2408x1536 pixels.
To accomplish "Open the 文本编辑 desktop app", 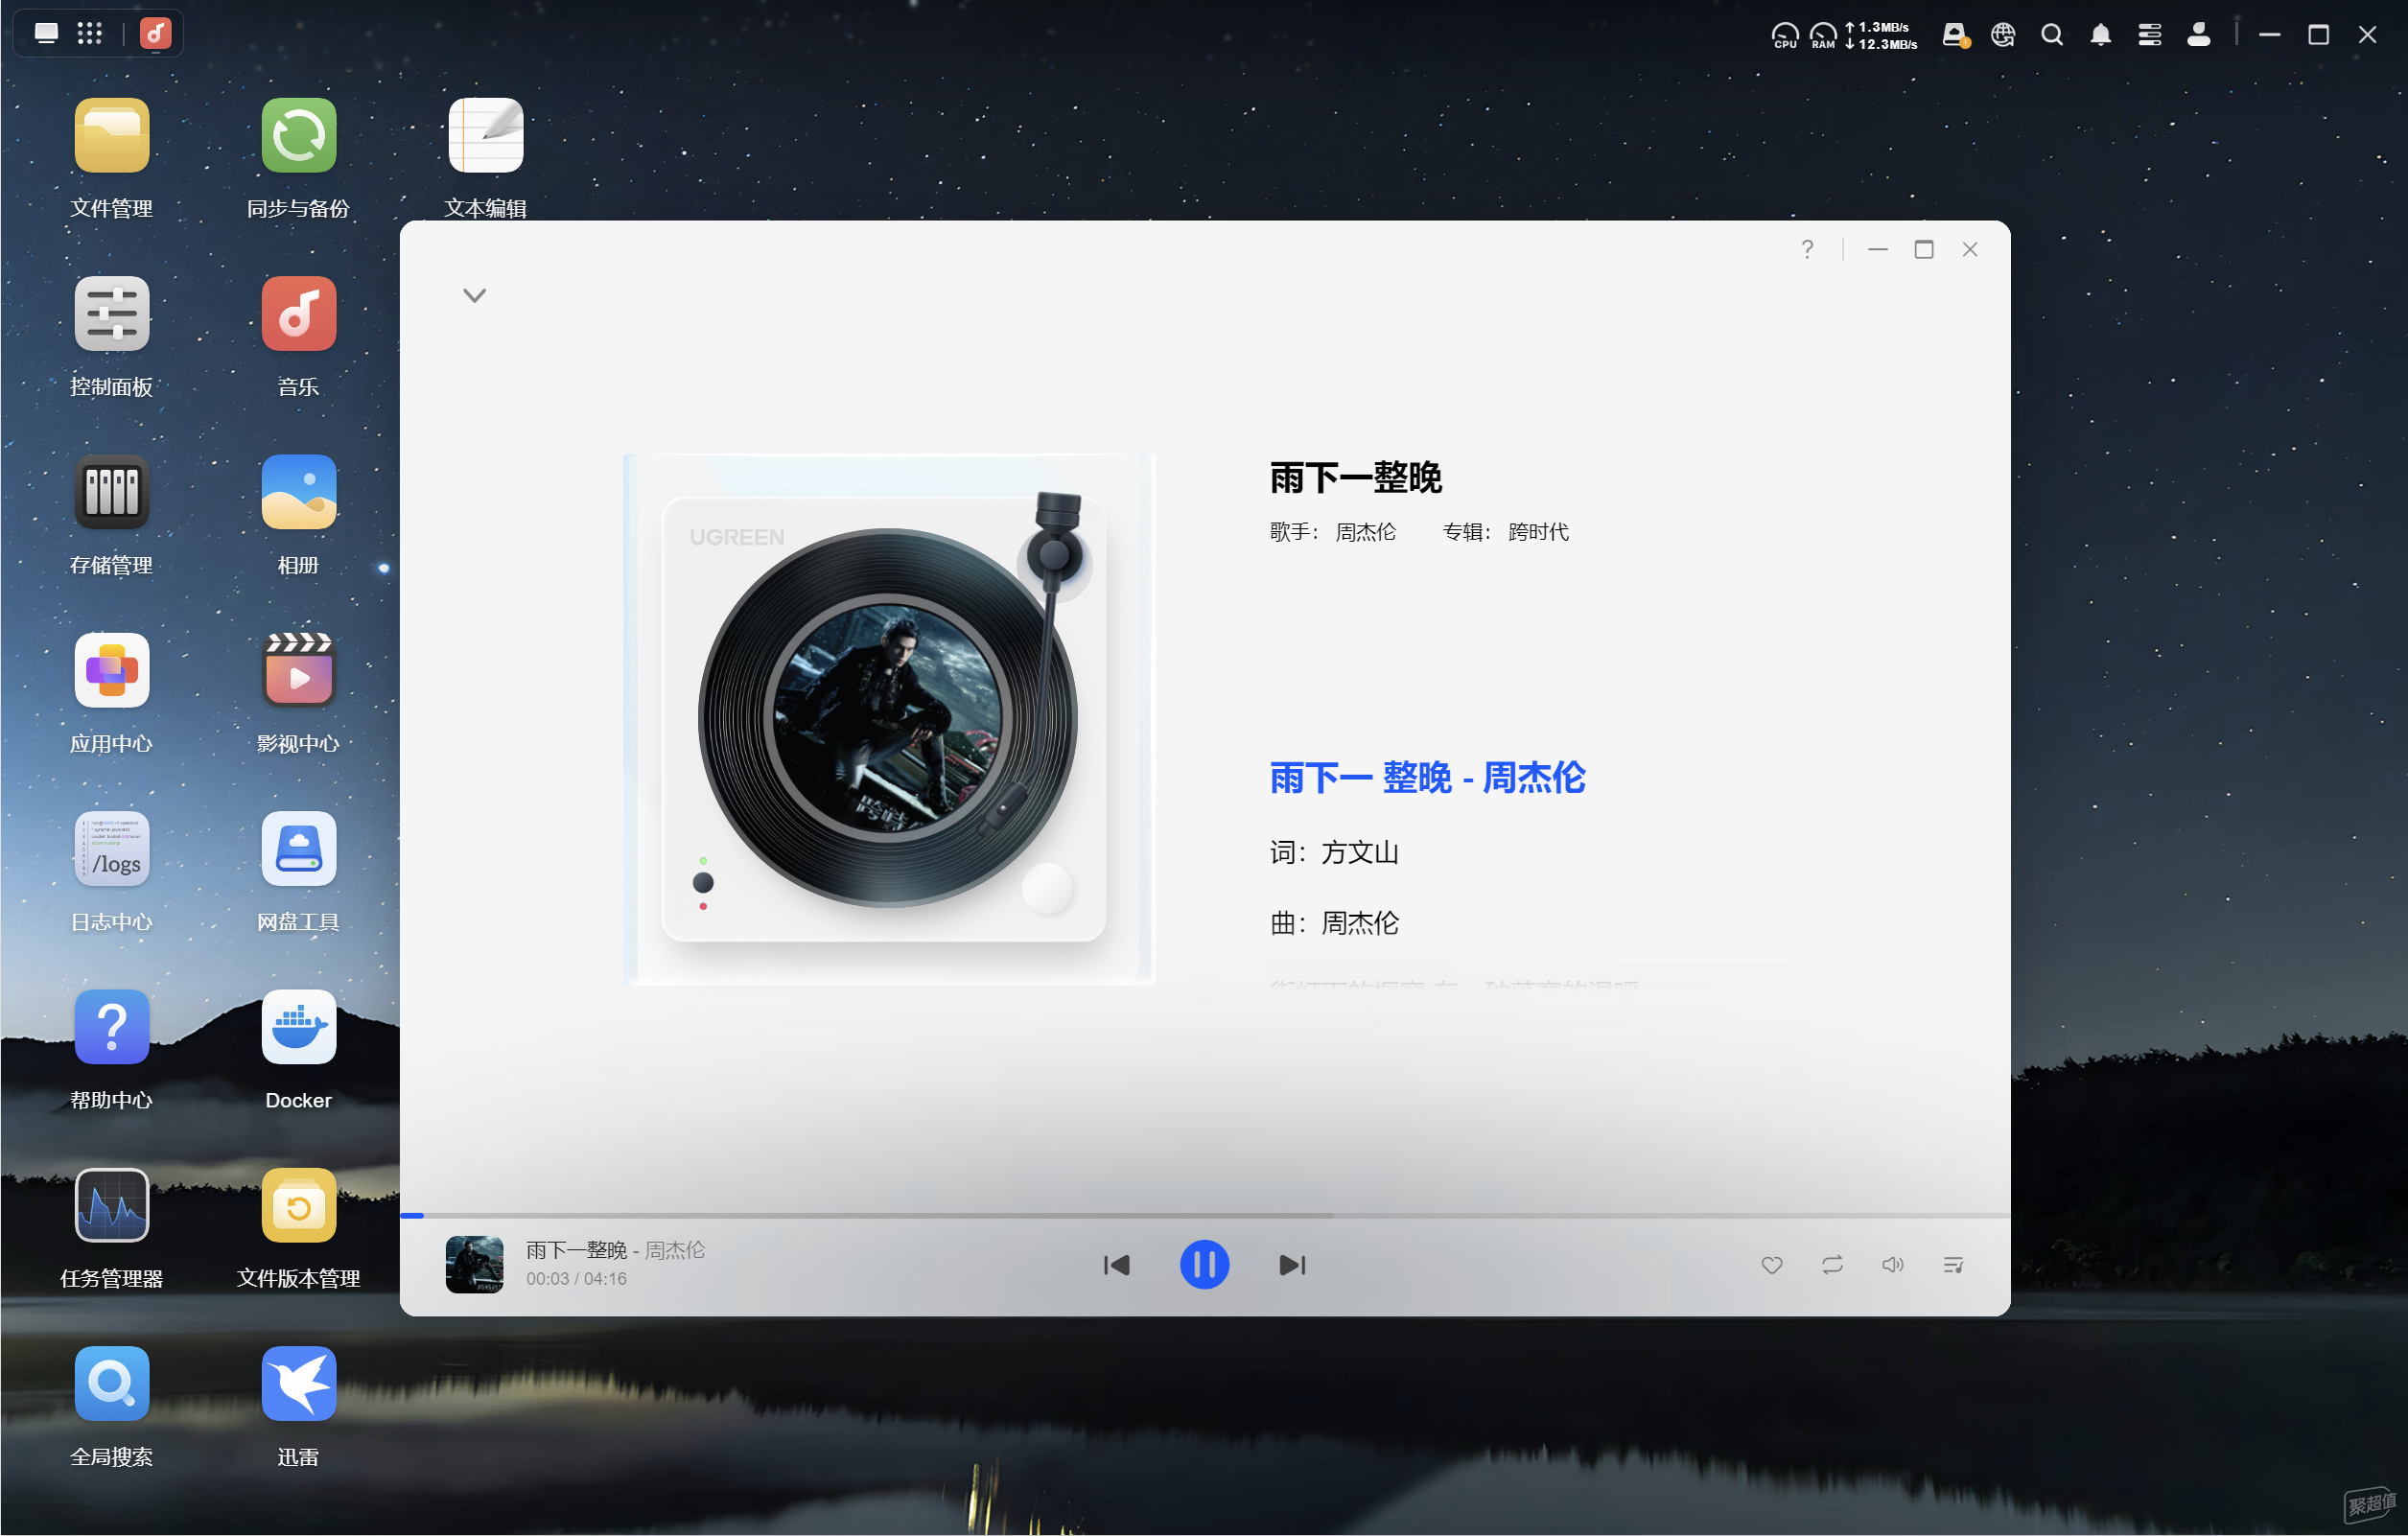I will click(485, 136).
